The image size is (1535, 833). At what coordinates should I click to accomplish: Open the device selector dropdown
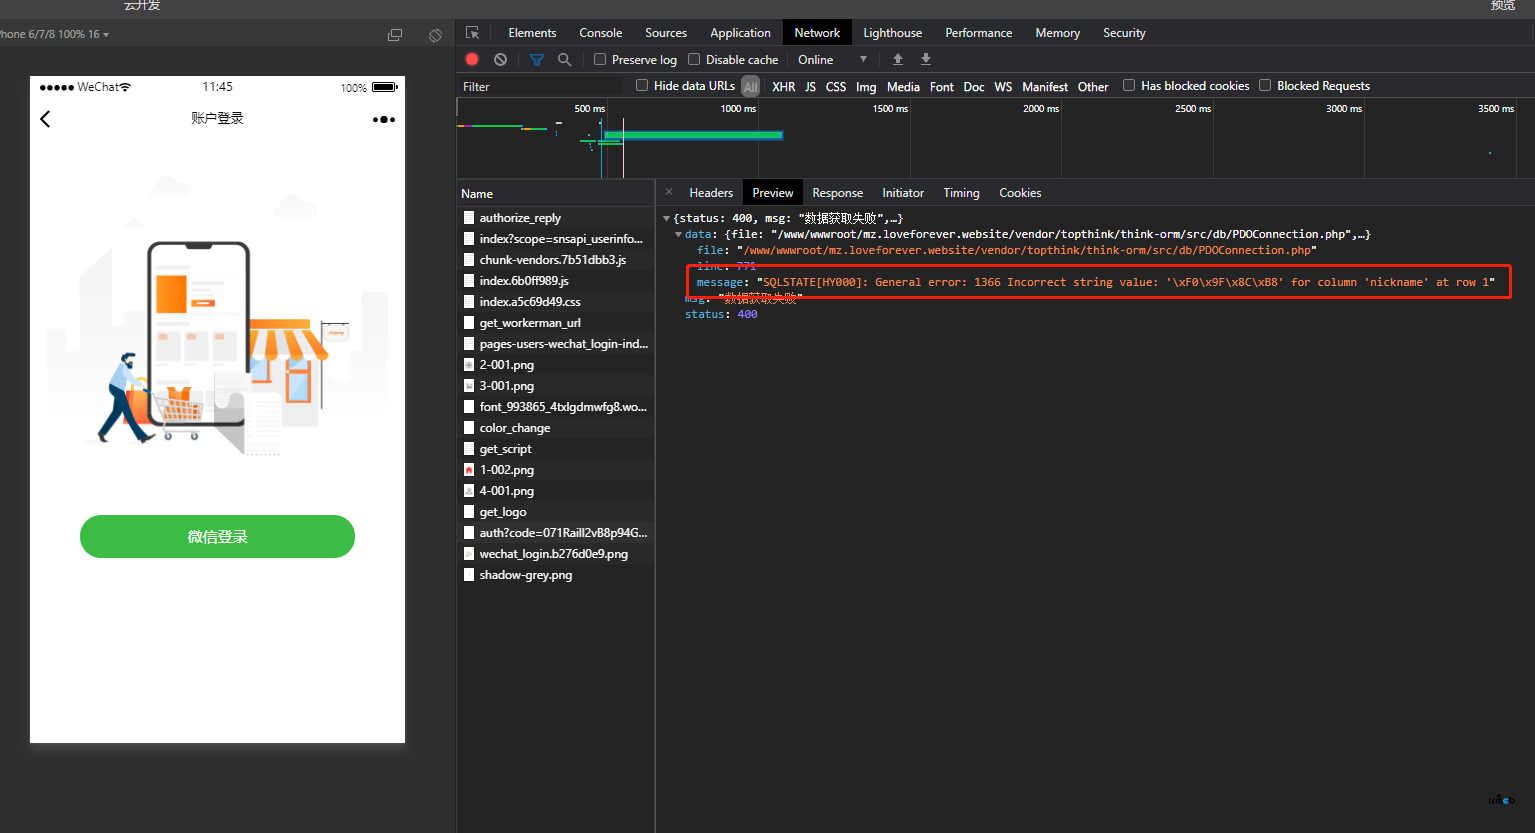56,34
